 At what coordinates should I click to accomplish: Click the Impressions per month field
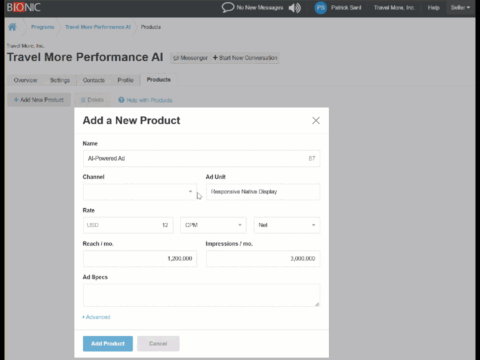(263, 259)
